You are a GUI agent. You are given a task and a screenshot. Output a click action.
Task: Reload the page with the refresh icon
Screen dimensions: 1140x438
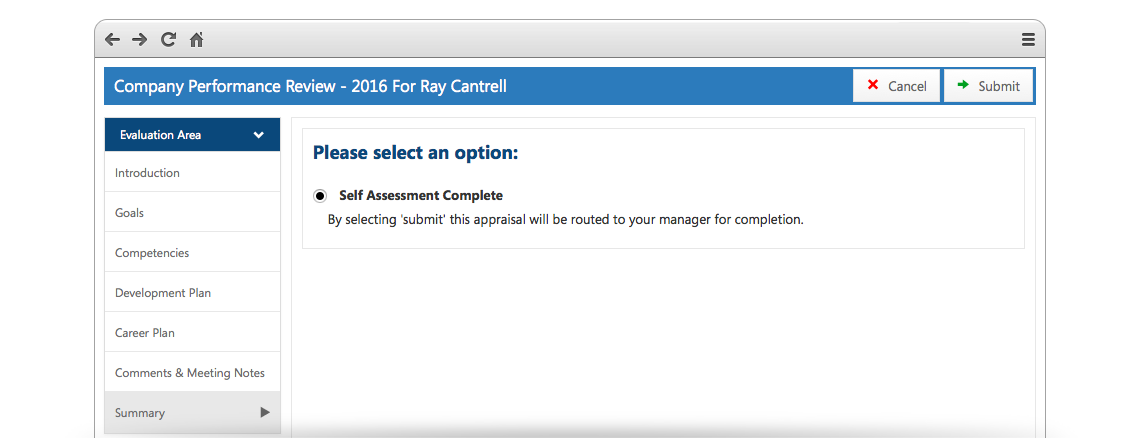[168, 40]
